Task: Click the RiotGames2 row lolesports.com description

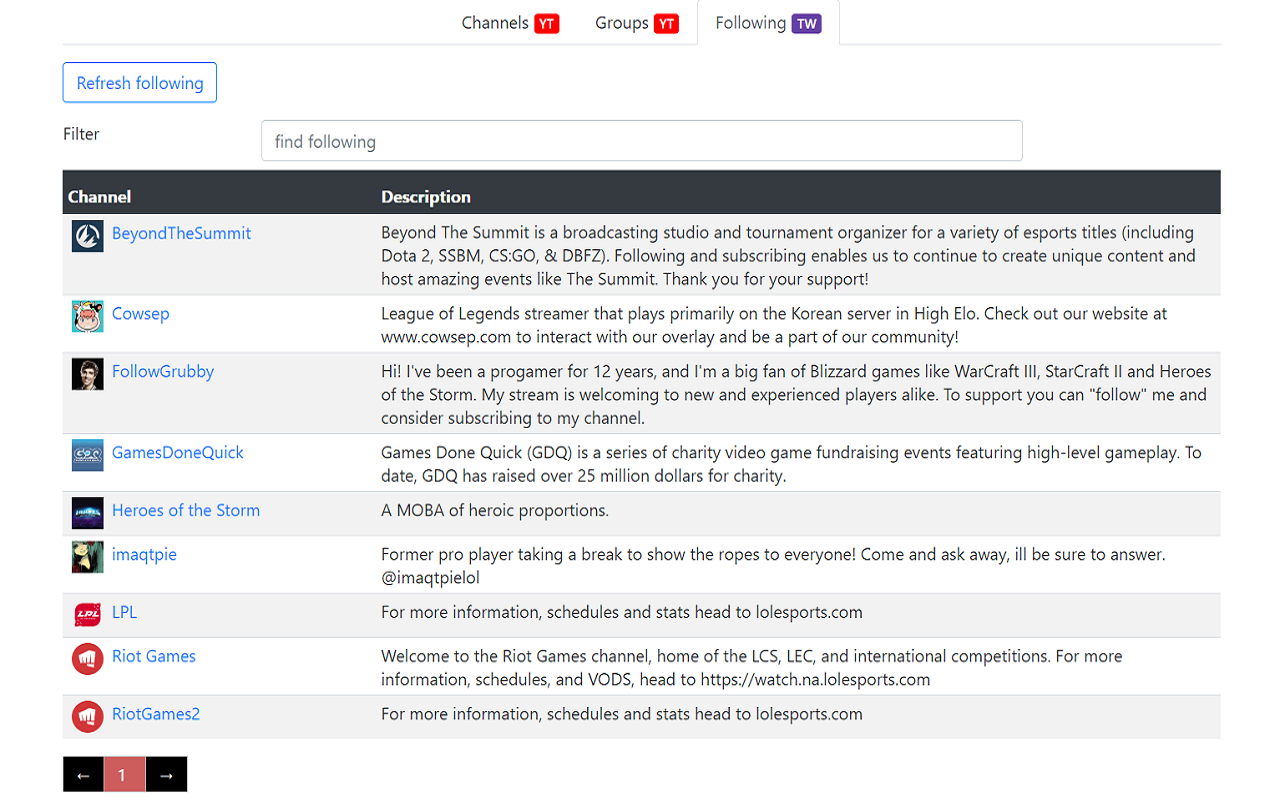Action: 622,714
